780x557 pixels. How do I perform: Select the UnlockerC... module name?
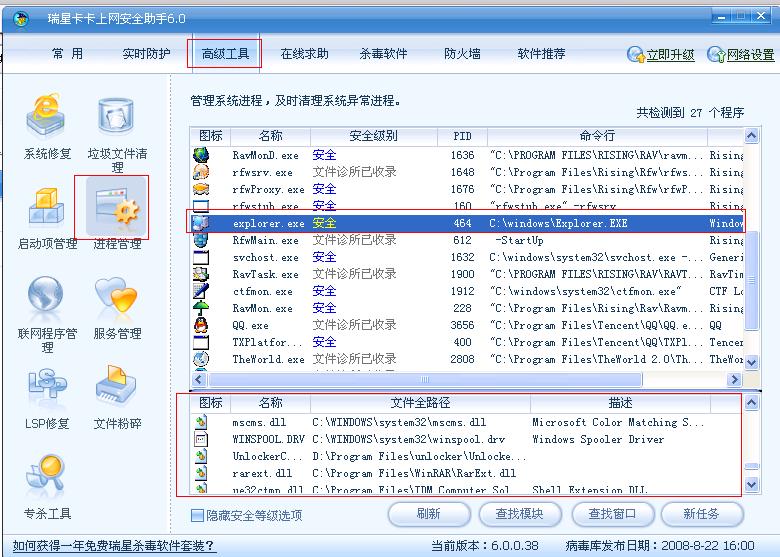point(267,456)
